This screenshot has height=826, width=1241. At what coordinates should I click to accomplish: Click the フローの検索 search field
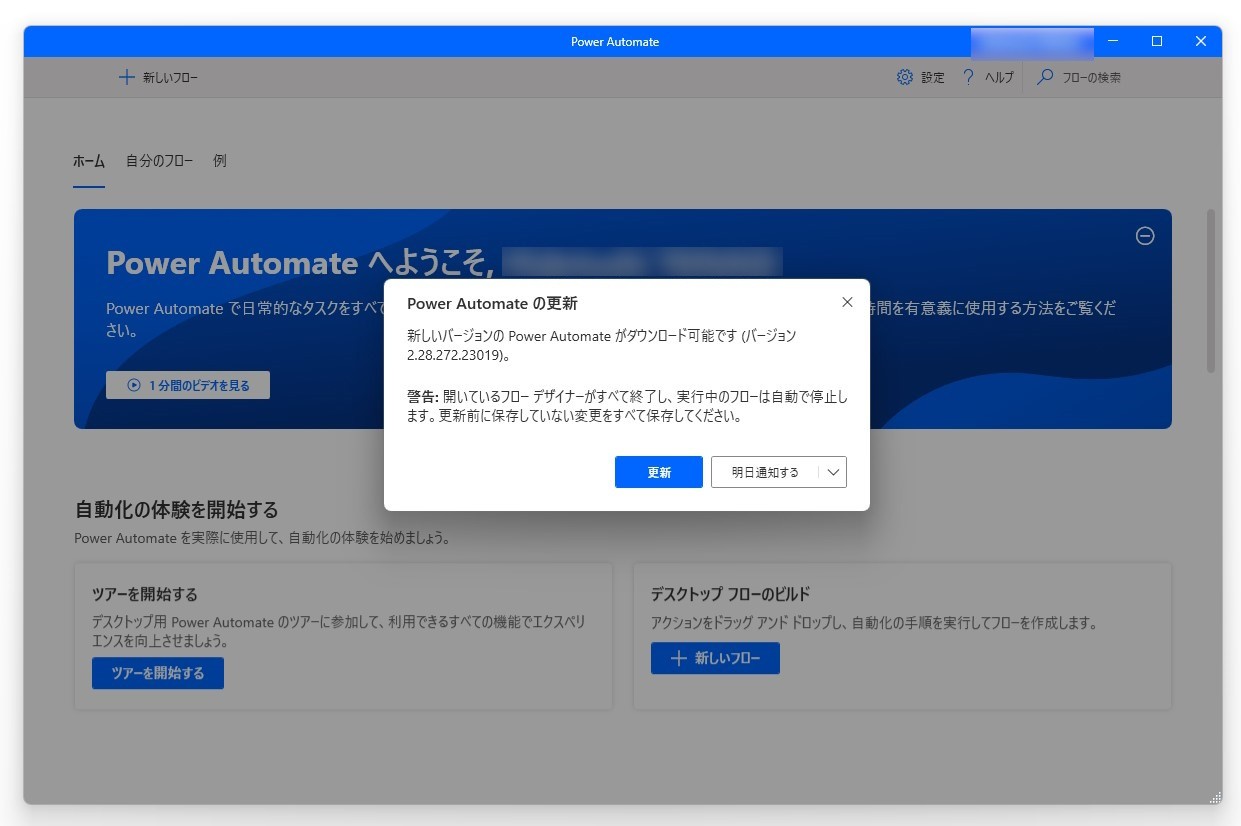click(x=1090, y=77)
